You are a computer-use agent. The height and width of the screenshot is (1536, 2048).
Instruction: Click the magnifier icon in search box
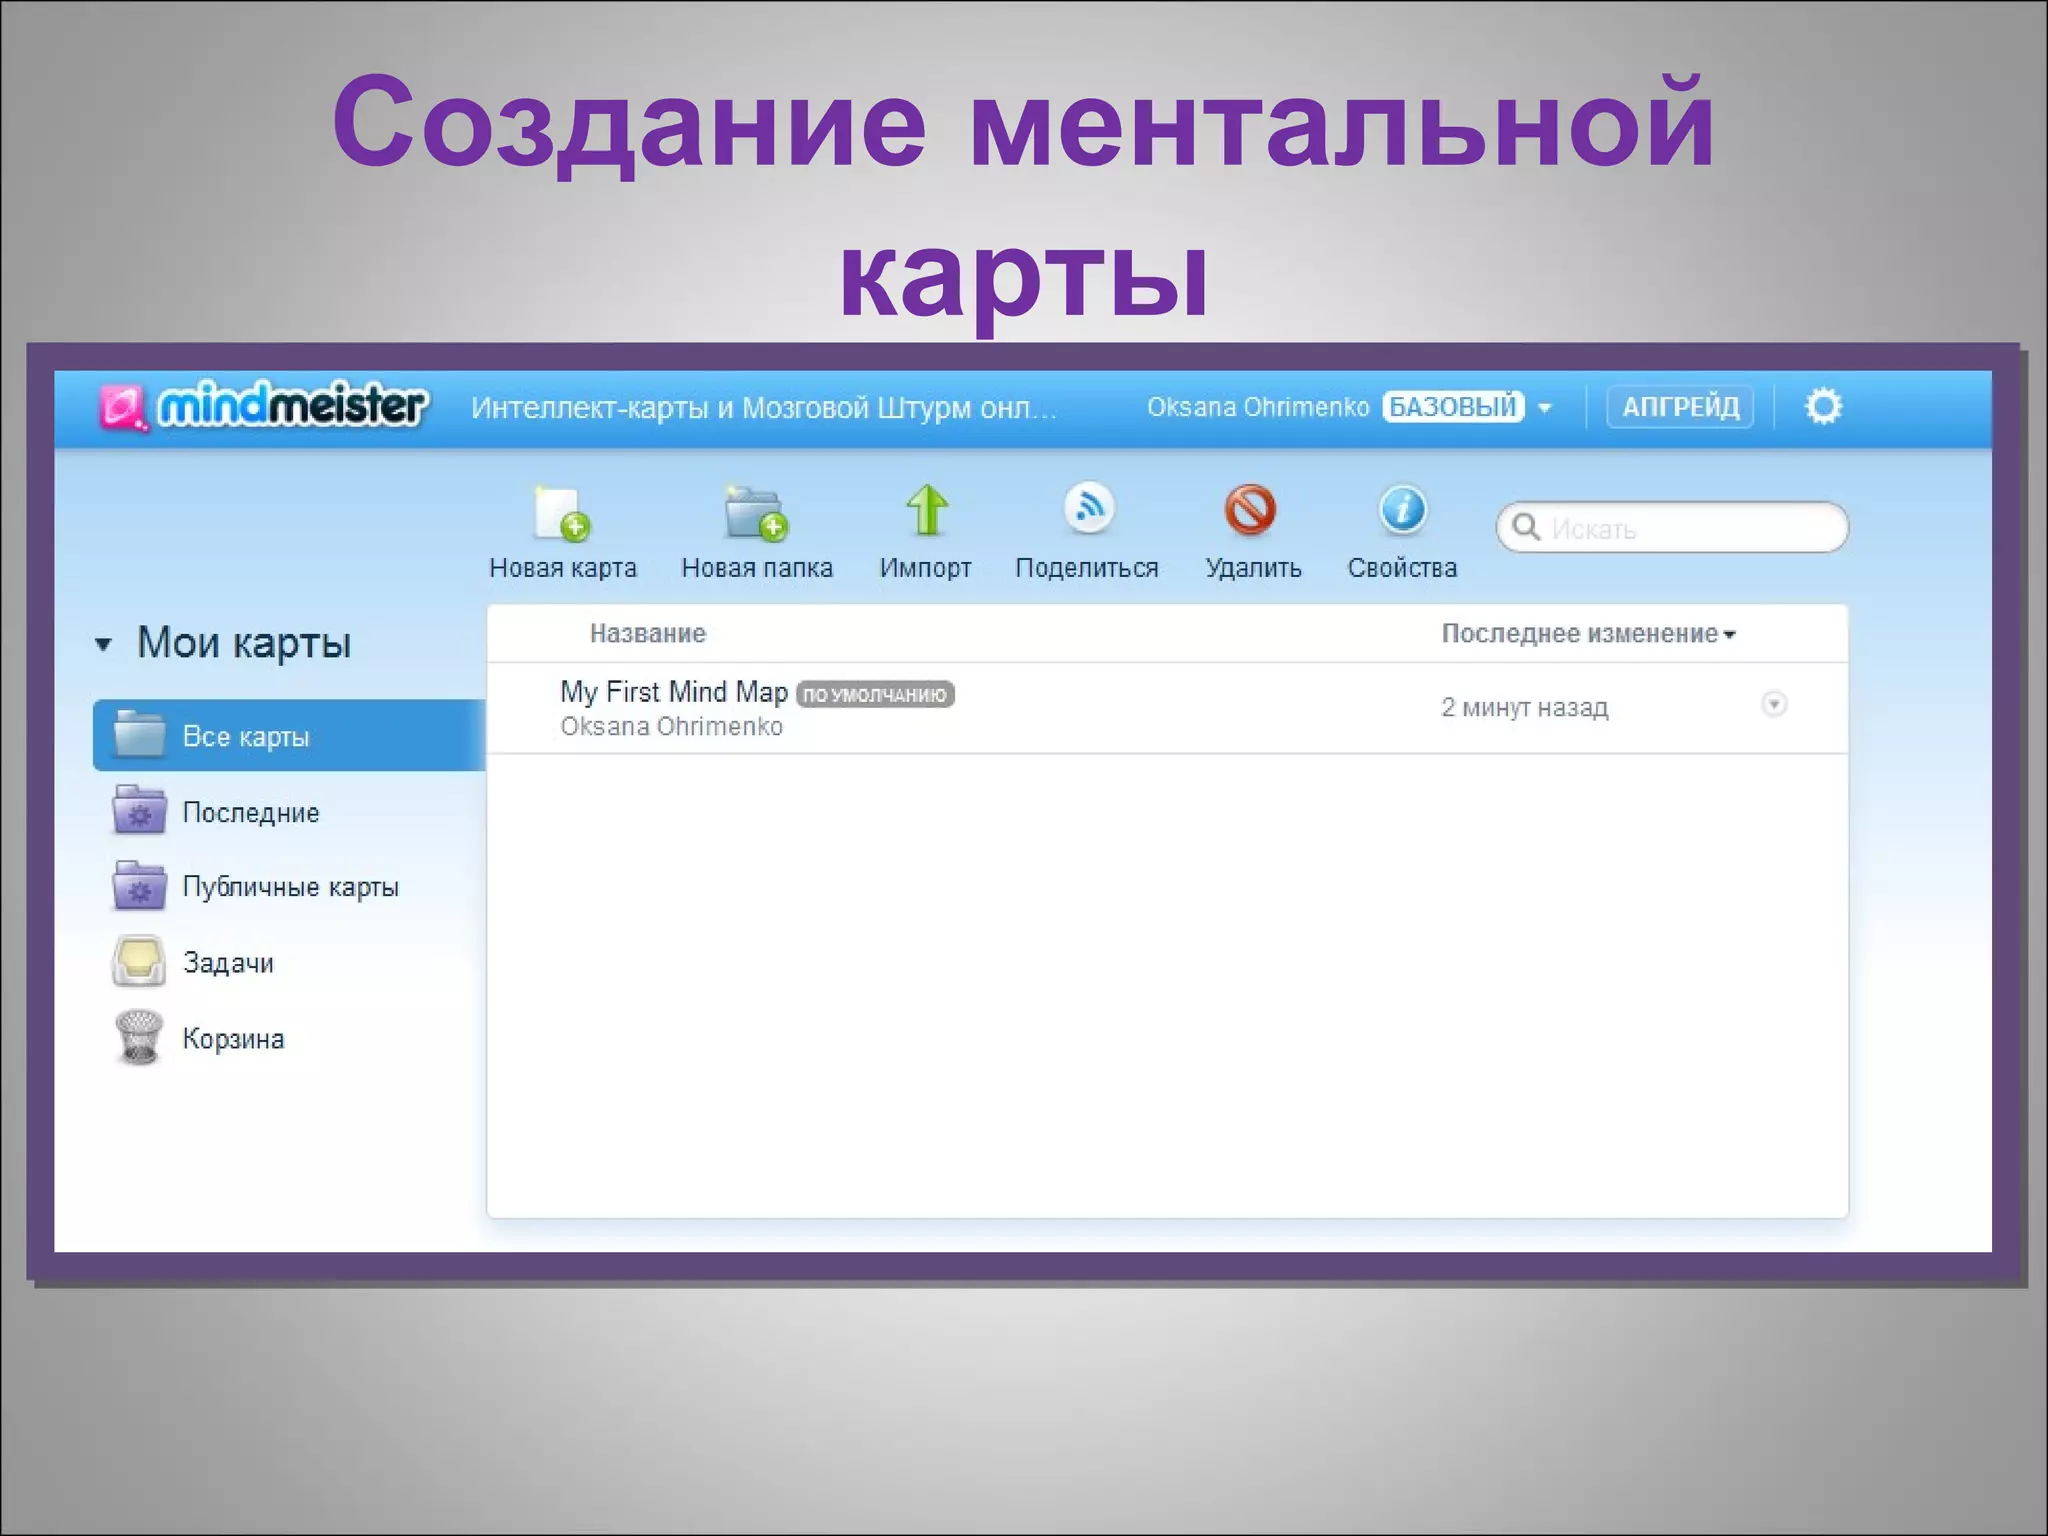point(1525,527)
